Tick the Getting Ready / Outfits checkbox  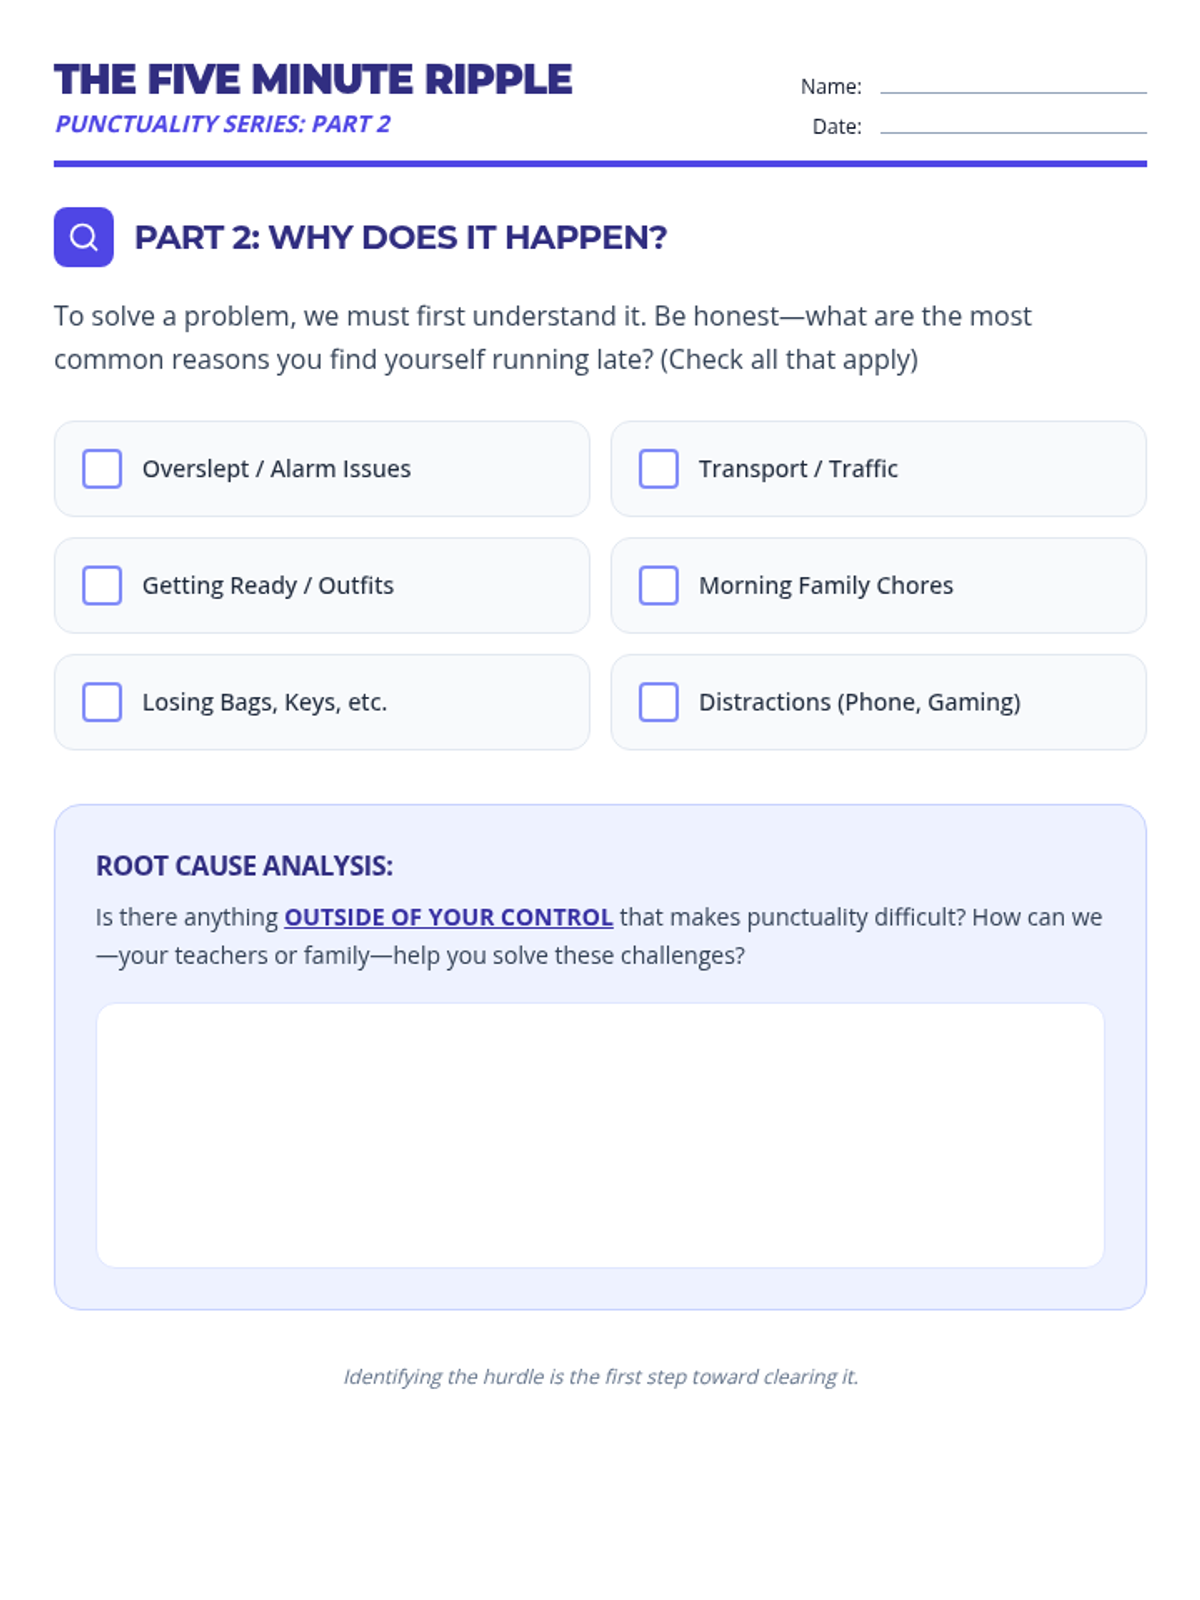click(102, 586)
